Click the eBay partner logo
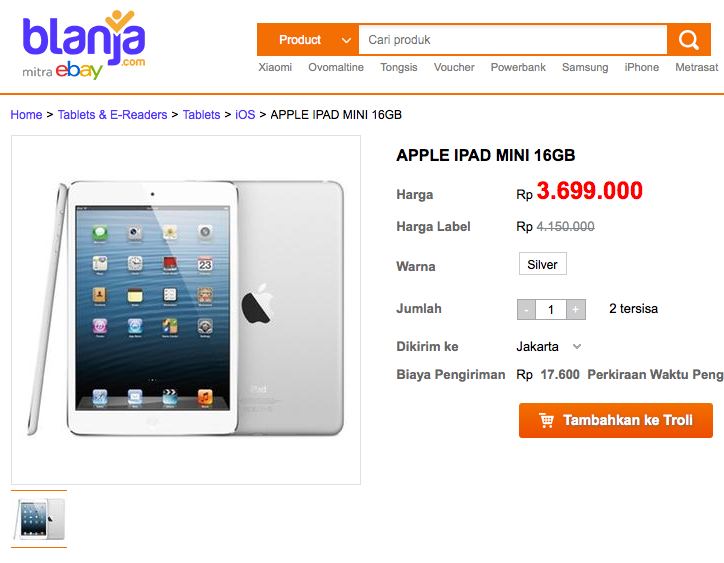 click(x=79, y=70)
